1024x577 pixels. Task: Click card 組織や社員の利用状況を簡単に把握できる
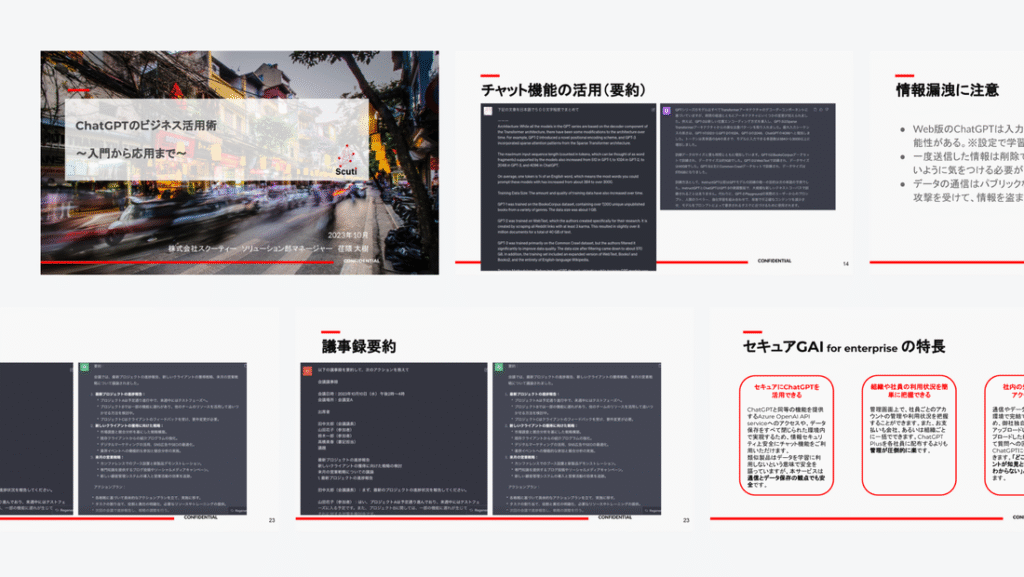tap(909, 435)
